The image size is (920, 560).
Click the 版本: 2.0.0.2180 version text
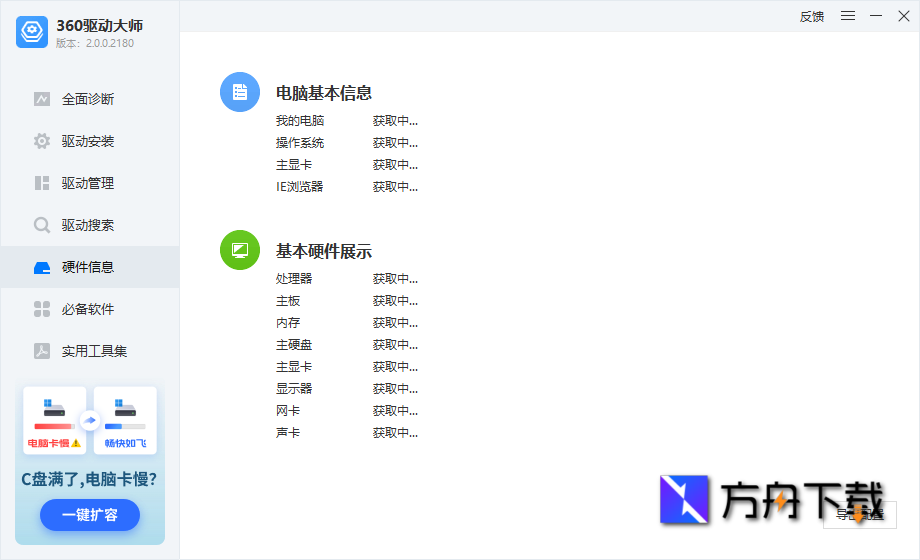[95, 43]
